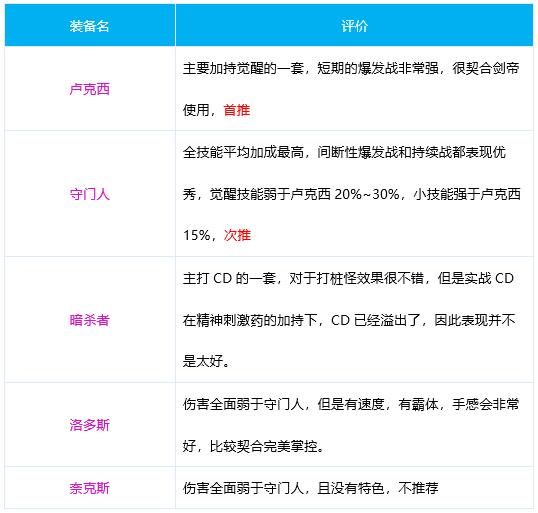Image resolution: width=538 pixels, height=513 pixels.
Task: Click the text 比较契合完美掌控
Action: (266, 446)
